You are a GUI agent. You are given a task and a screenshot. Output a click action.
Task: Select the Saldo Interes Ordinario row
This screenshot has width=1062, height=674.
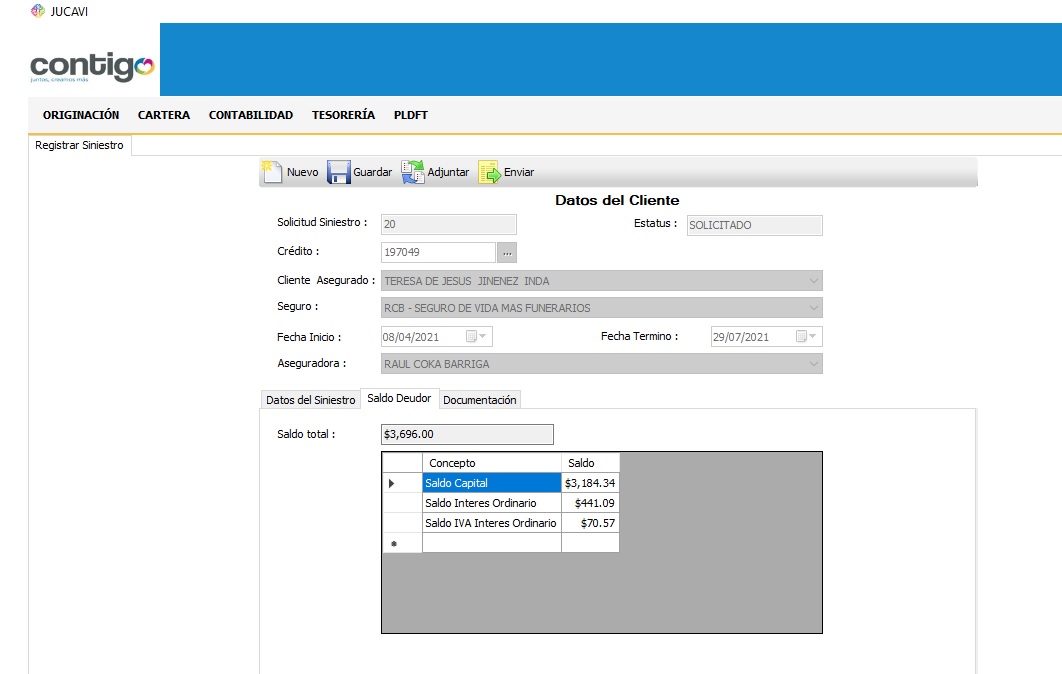490,503
